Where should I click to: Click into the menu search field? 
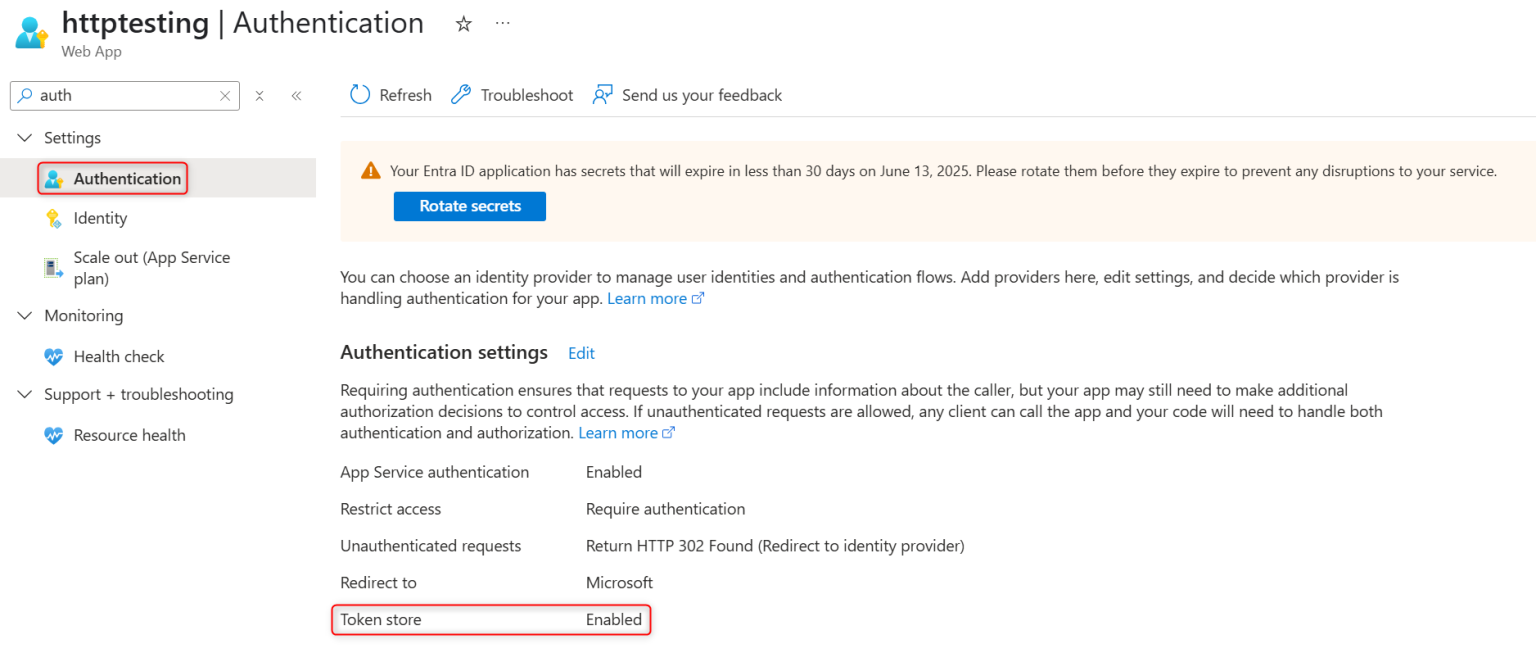(x=125, y=96)
